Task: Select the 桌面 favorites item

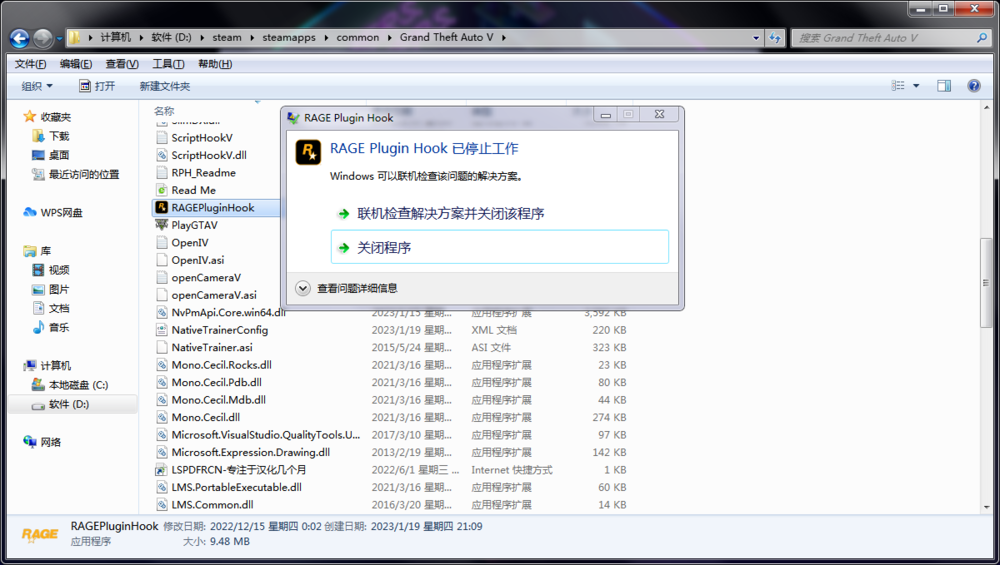Action: coord(59,155)
